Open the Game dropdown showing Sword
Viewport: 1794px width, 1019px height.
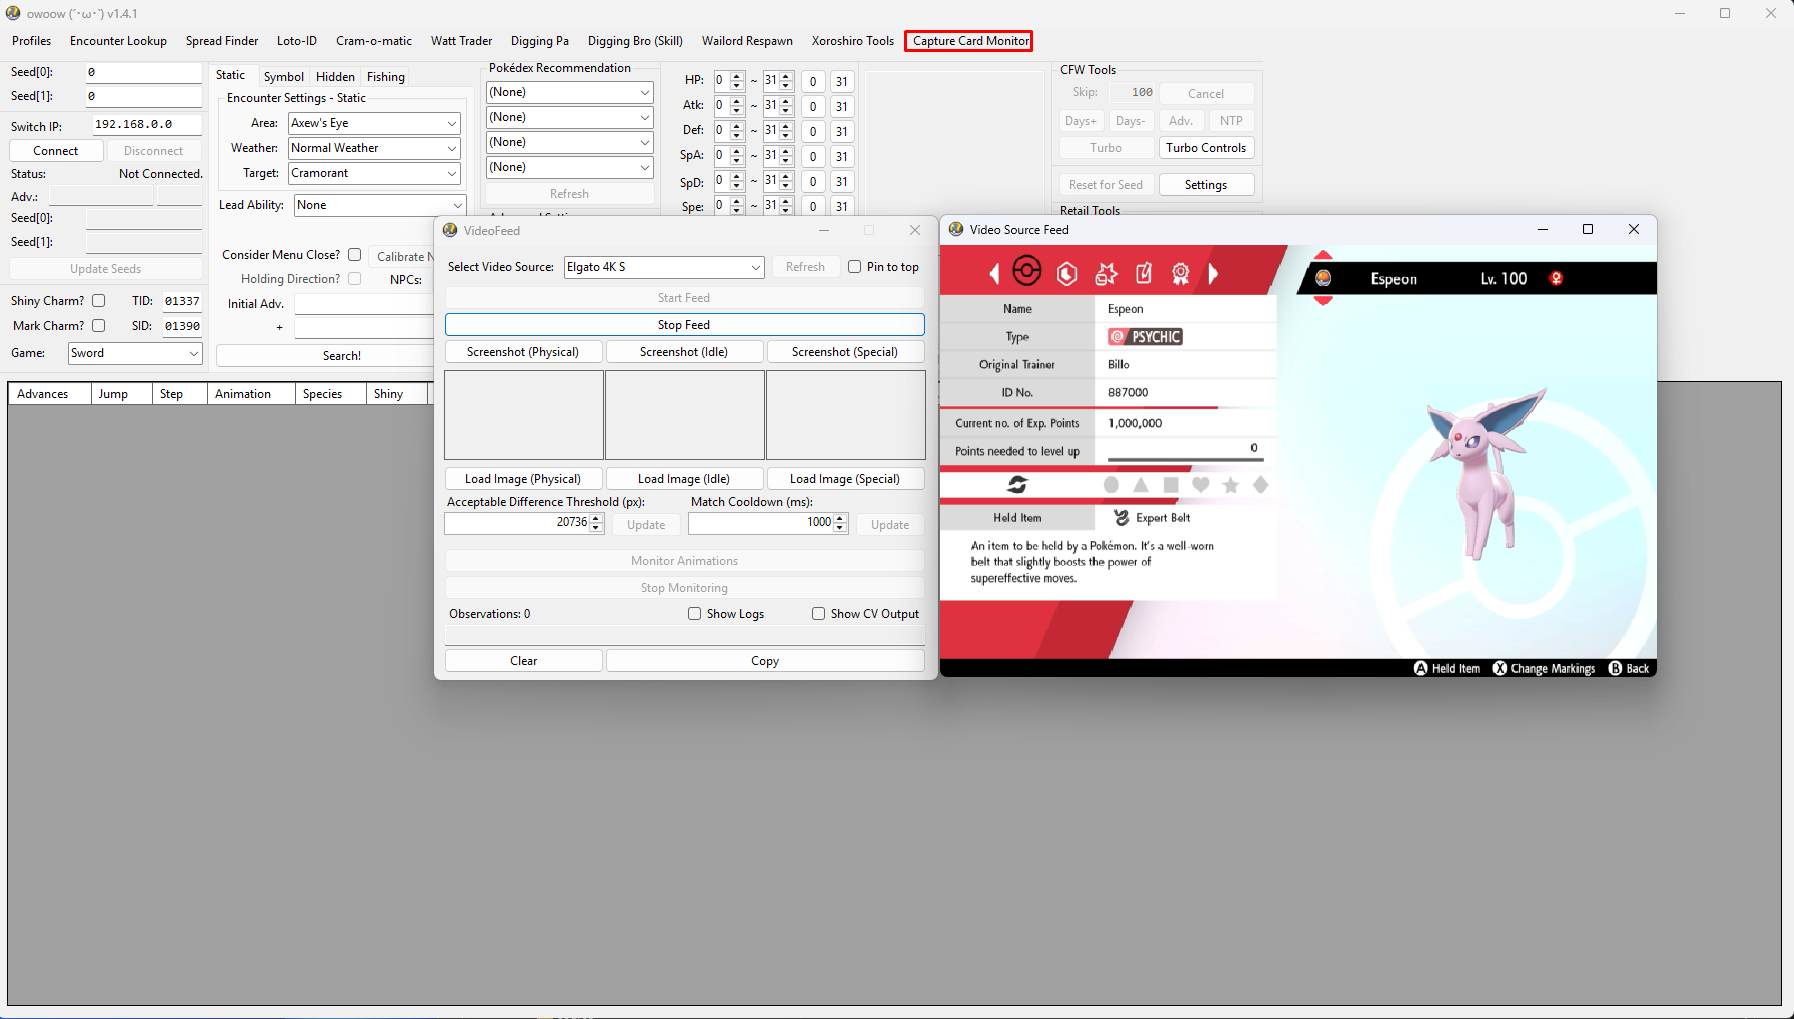135,353
